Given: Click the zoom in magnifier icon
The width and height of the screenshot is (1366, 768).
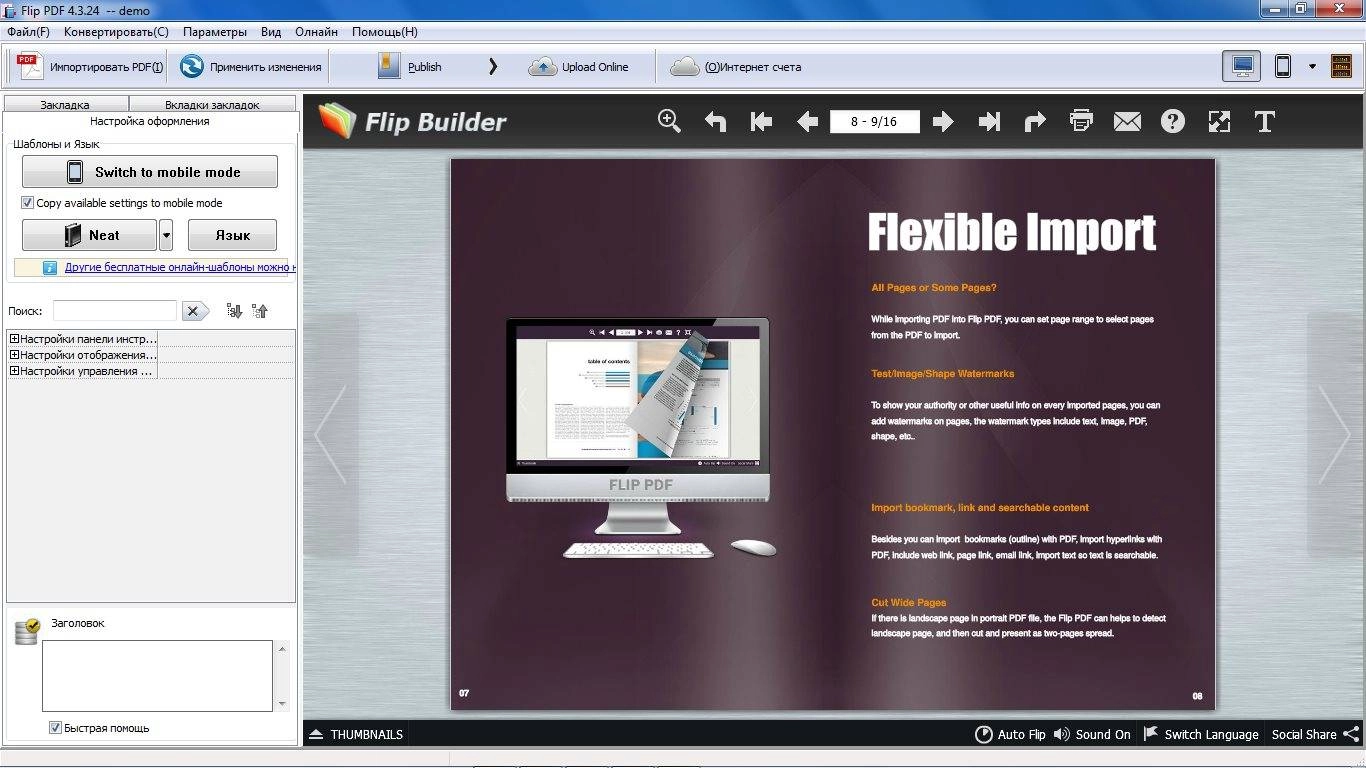Looking at the screenshot, I should click(x=669, y=121).
